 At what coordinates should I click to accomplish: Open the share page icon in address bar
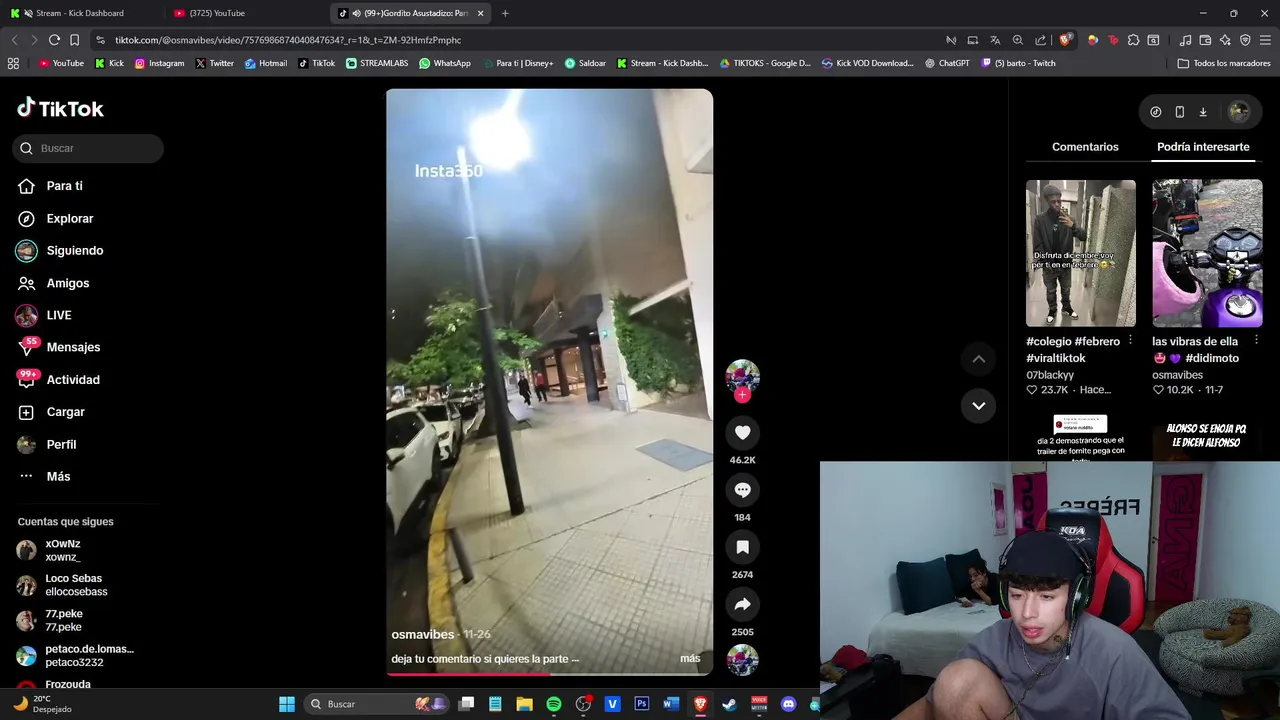1041,40
